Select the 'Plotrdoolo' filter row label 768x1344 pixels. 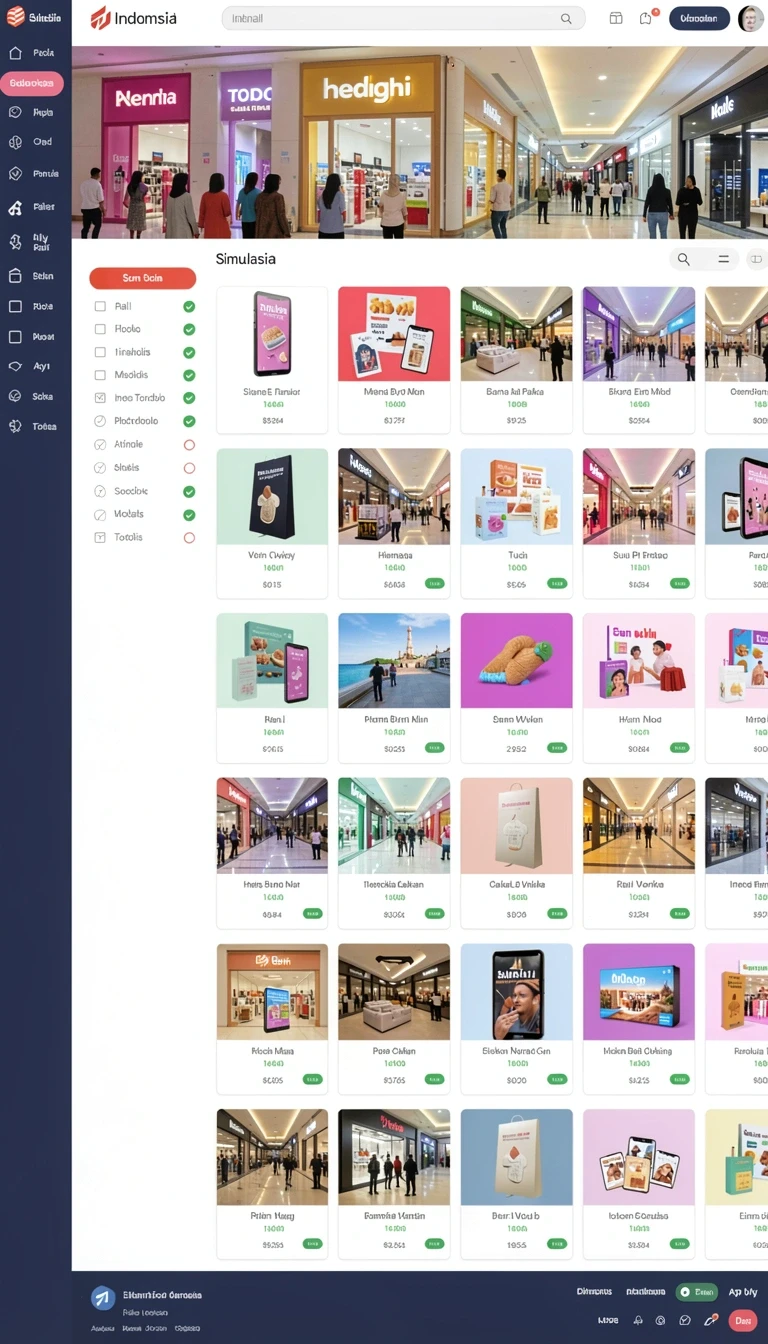pos(136,421)
